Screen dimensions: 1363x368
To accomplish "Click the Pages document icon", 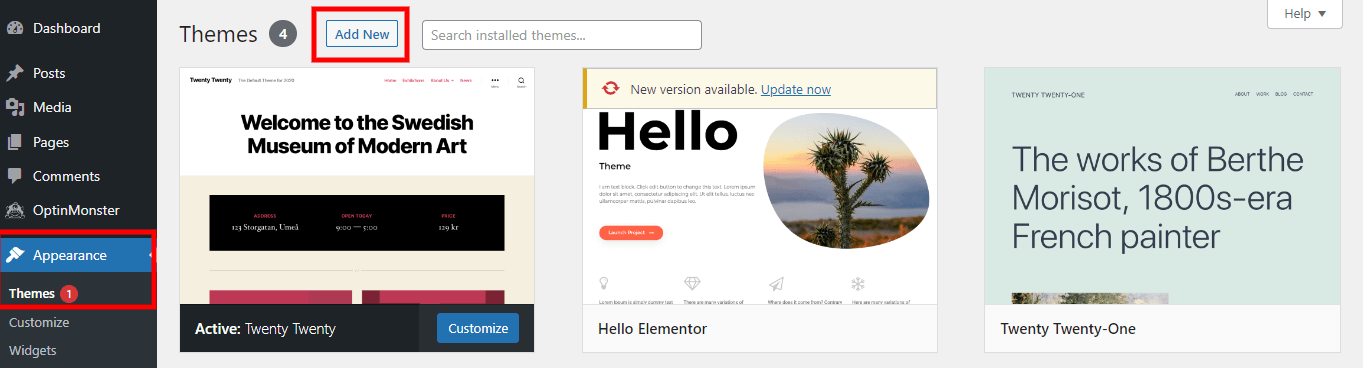I will 15,142.
